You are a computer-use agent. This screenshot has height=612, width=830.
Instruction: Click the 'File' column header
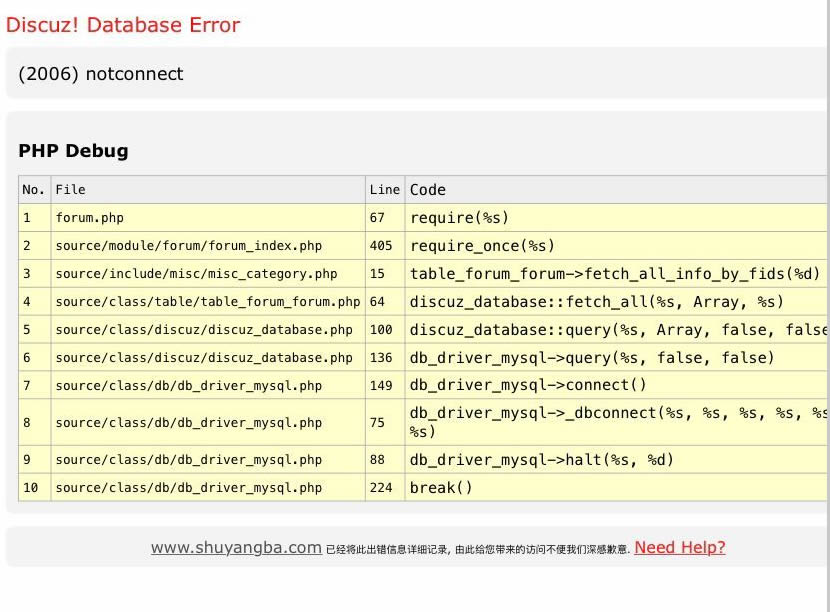coord(208,190)
